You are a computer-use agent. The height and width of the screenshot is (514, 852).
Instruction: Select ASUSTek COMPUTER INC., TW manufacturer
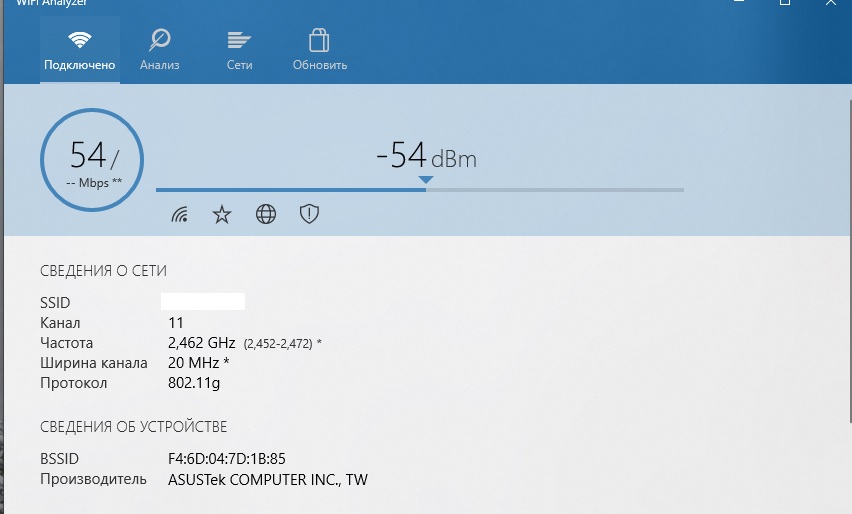[x=268, y=480]
